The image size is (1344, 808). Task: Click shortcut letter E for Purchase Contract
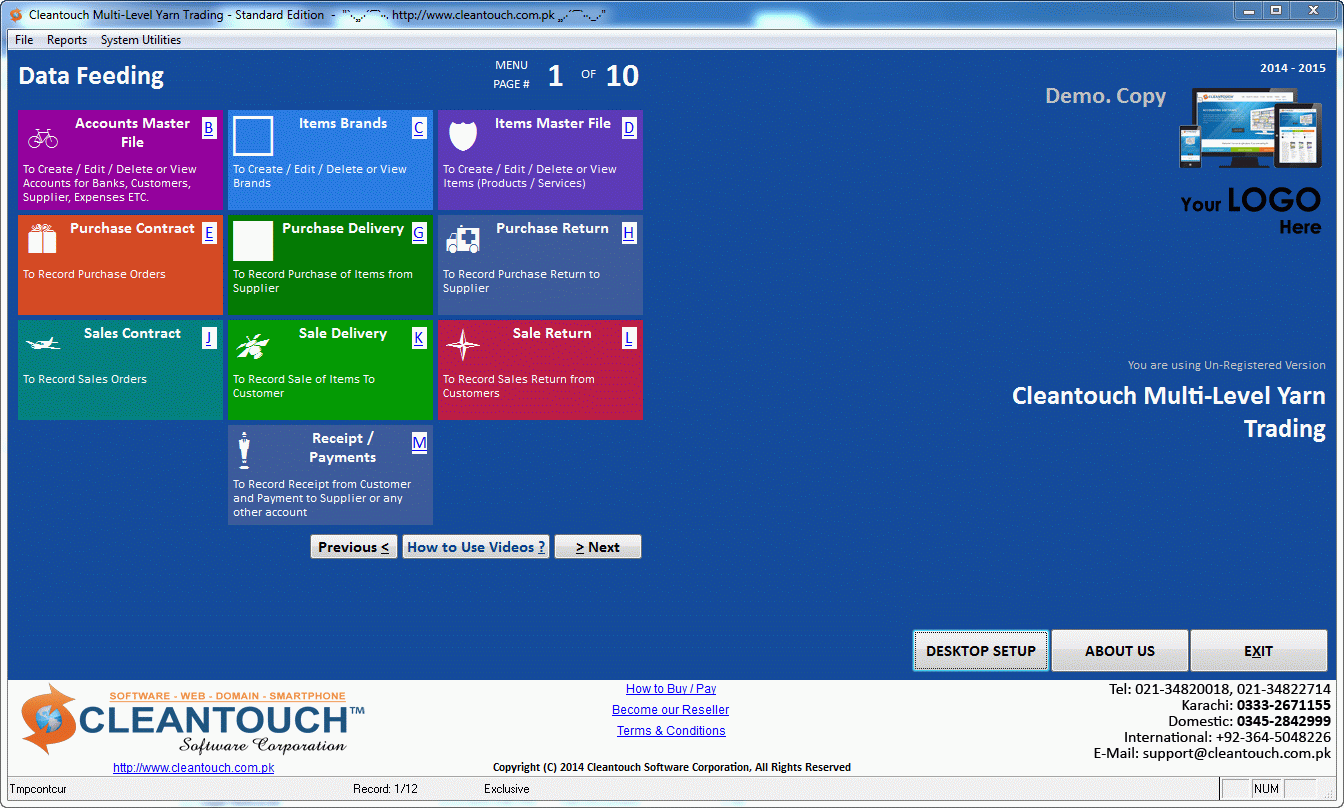click(208, 233)
